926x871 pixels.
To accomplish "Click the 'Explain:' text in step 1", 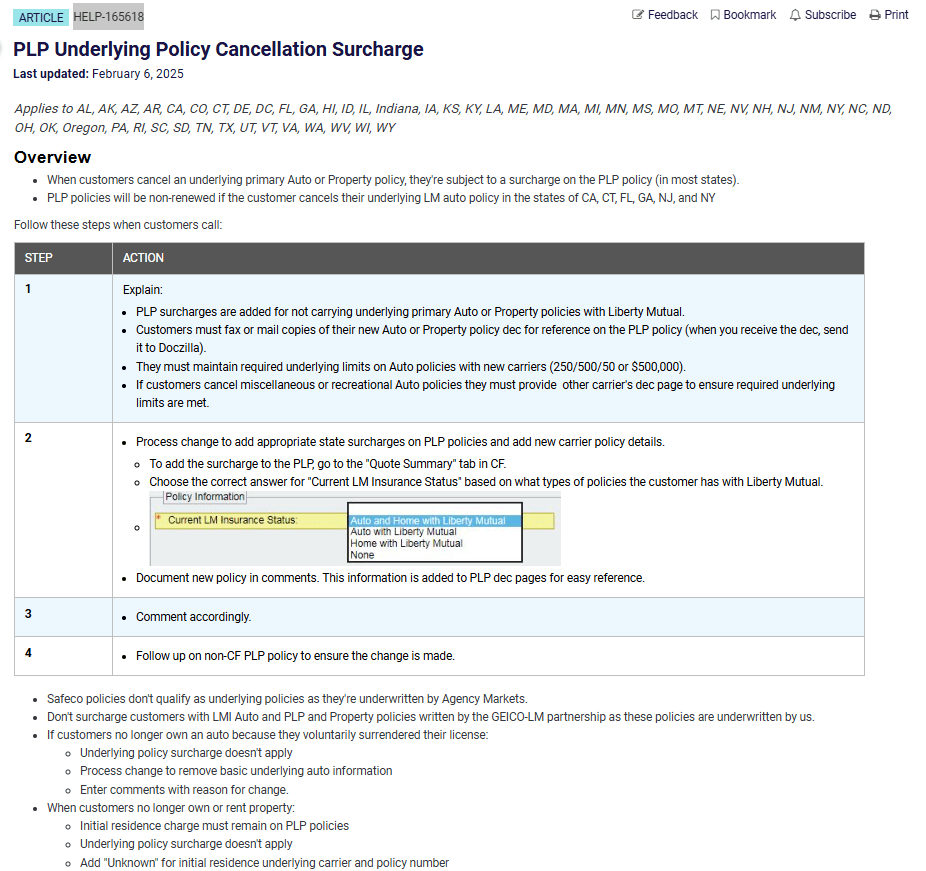I will click(x=143, y=290).
